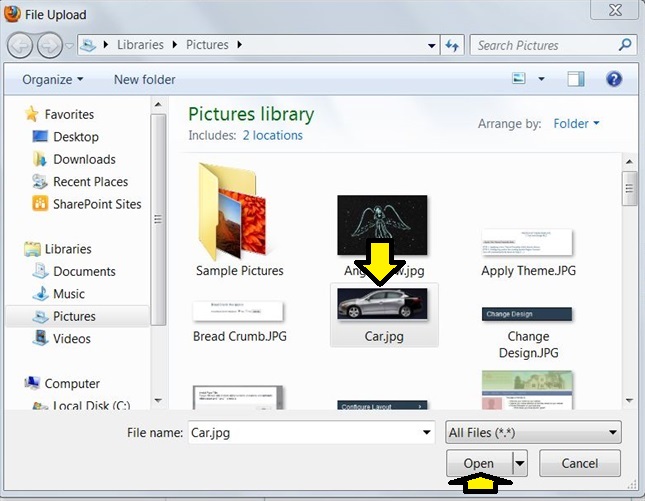Click the Open button

[479, 463]
